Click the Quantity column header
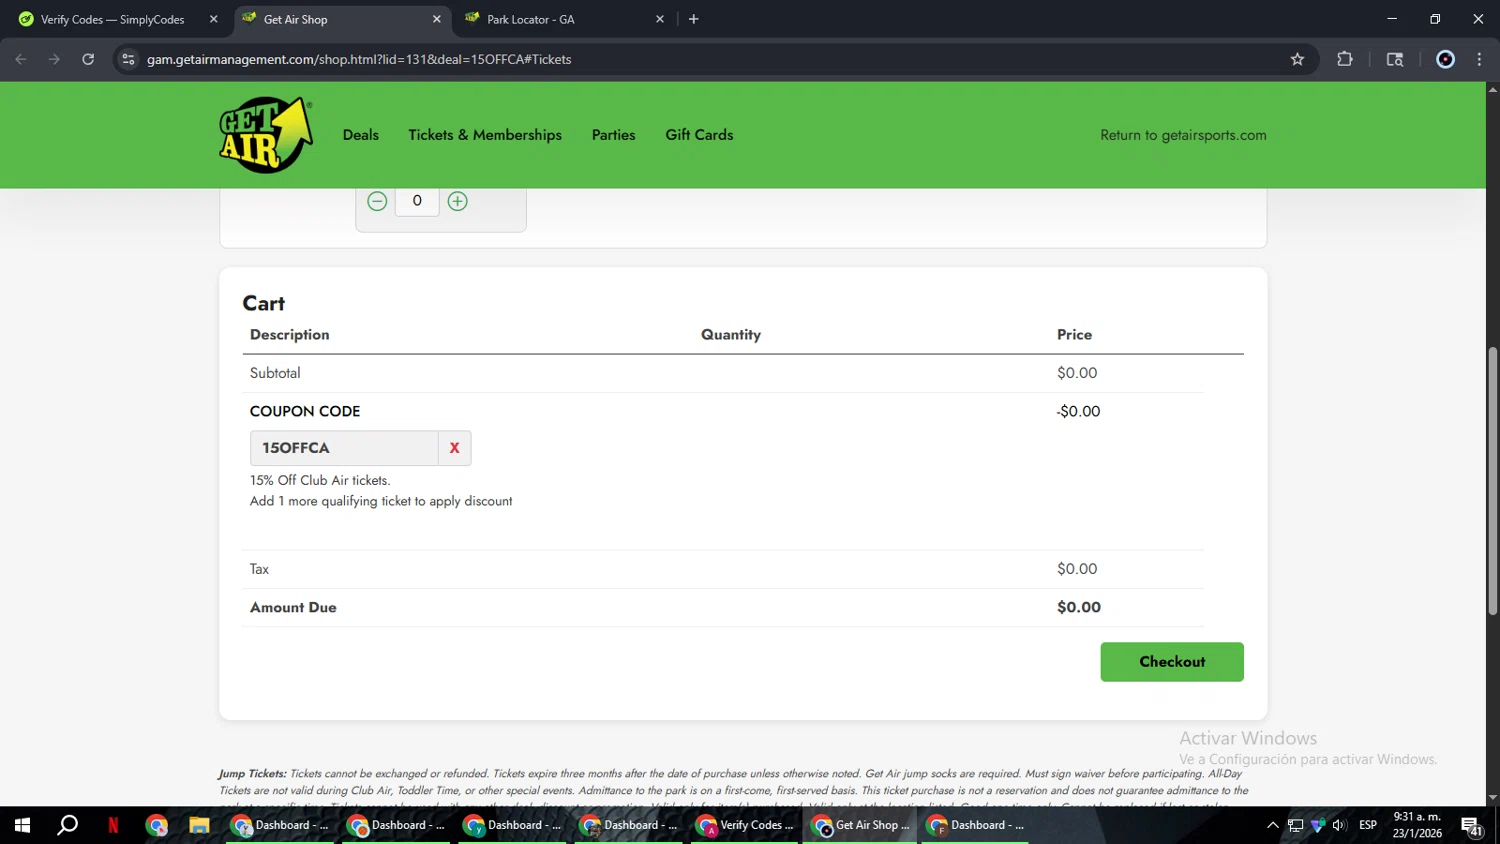 (x=731, y=335)
